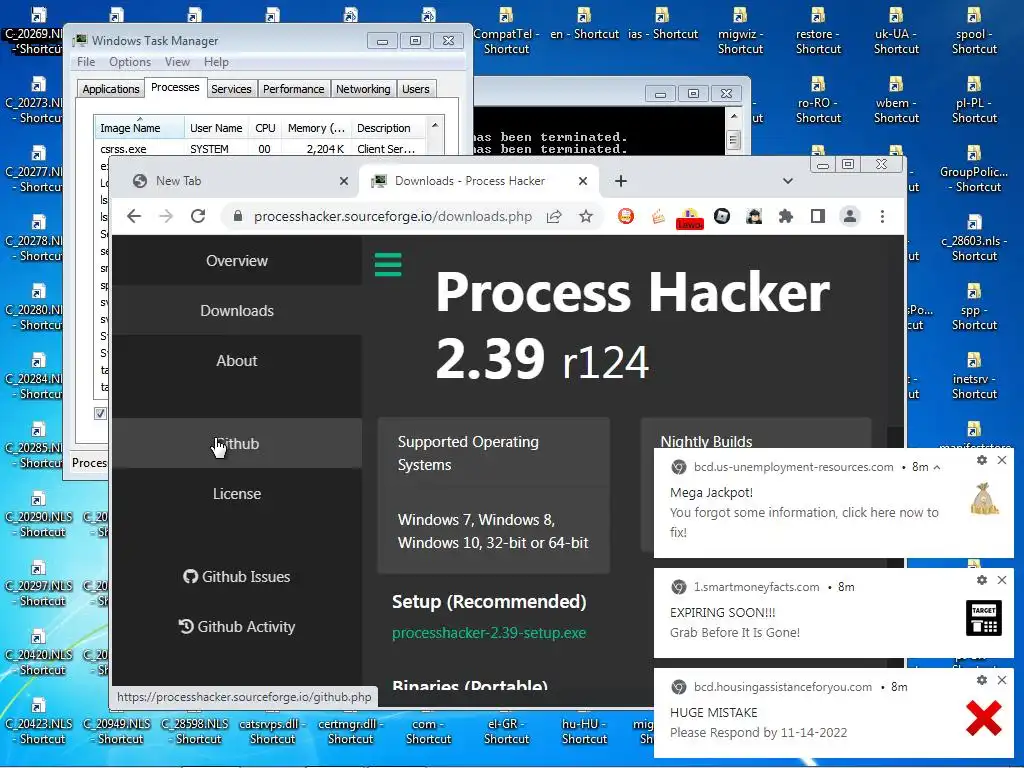Viewport: 1024px width, 768px height.
Task: Close the New Tab tab
Action: (x=344, y=181)
